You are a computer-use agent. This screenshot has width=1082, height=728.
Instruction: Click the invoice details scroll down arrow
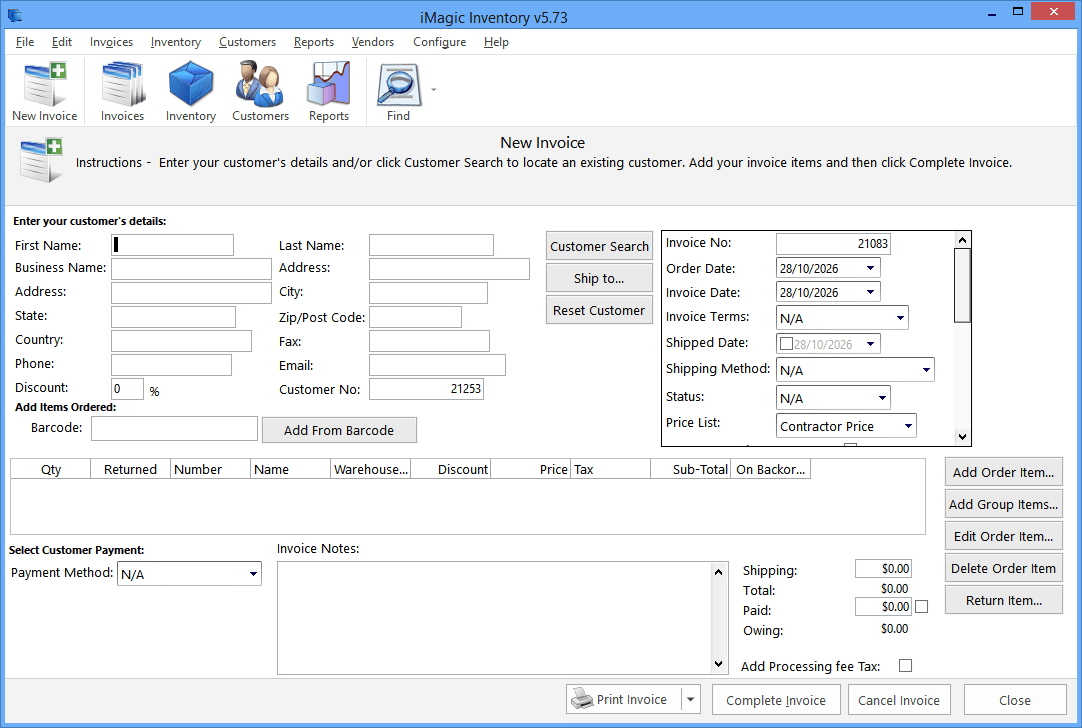(x=962, y=437)
